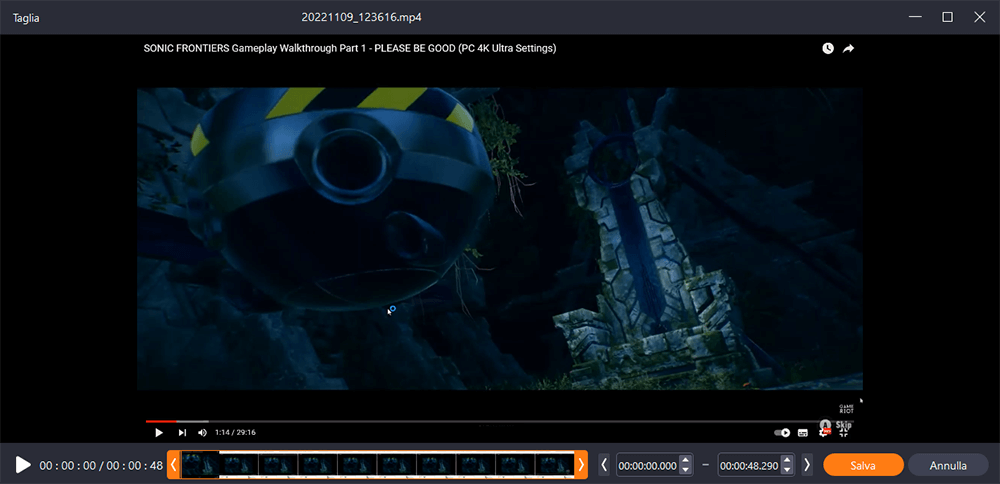Mute using the speaker icon in the video
This screenshot has height=484, width=1000.
pyautogui.click(x=202, y=433)
